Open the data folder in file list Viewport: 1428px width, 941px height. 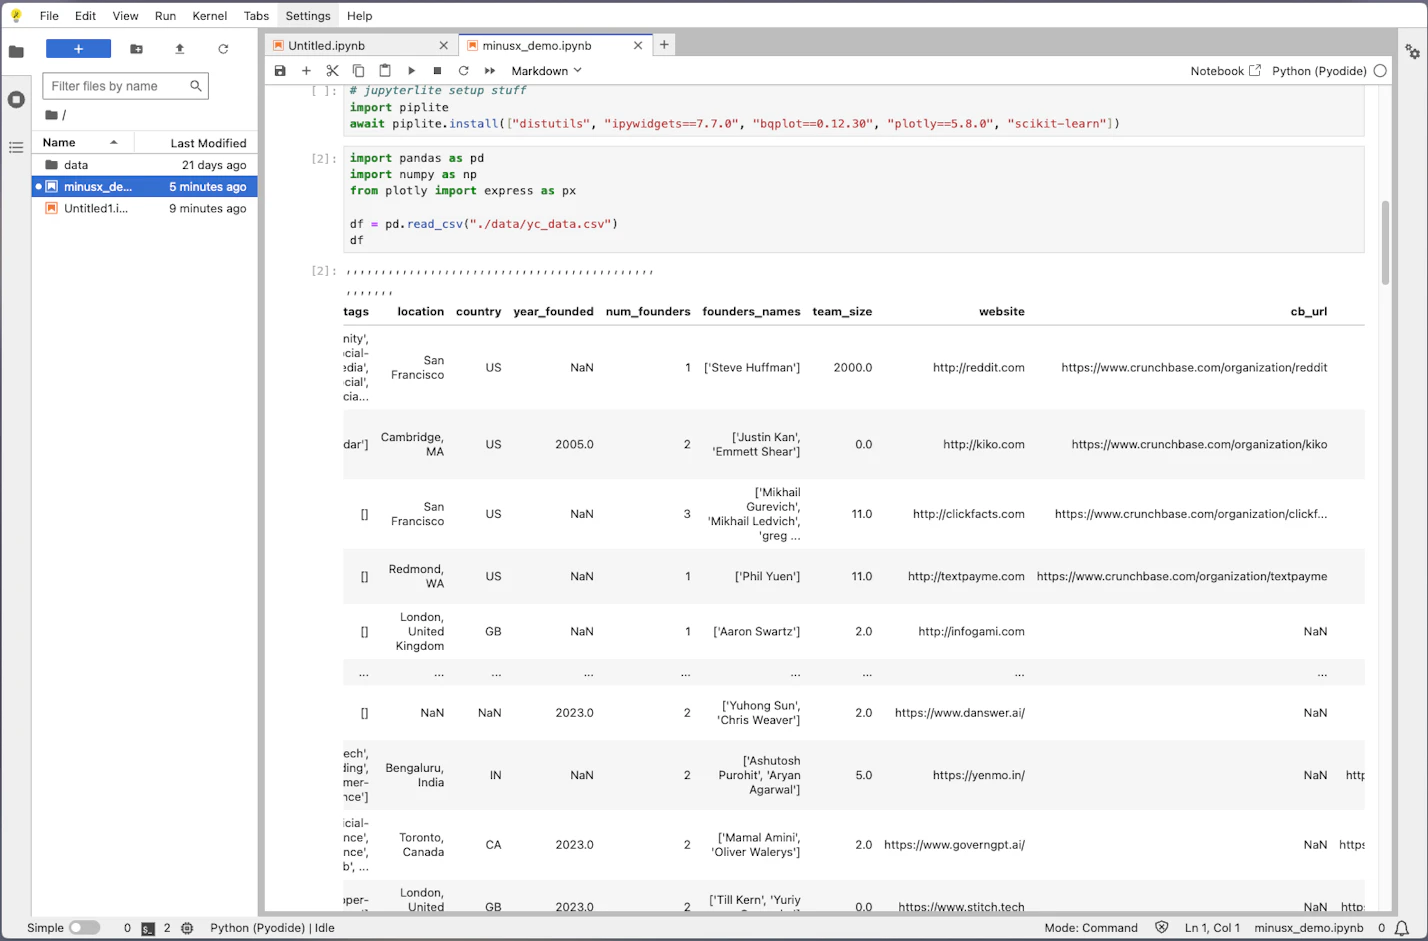tap(76, 165)
